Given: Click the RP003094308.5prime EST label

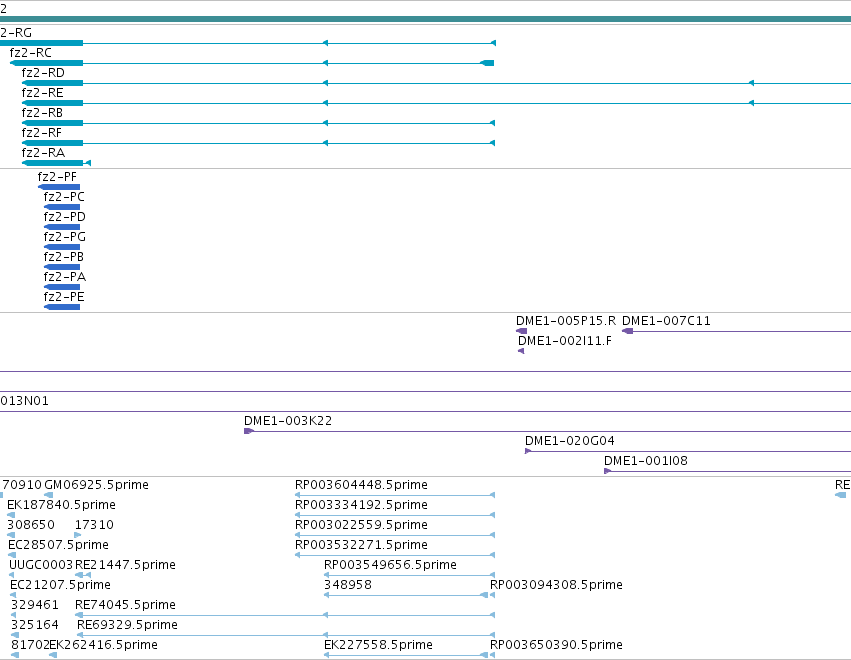Looking at the screenshot, I should click(x=556, y=585).
